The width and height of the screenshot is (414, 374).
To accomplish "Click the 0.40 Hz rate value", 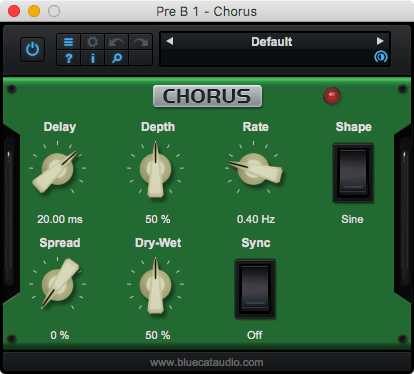I will (x=256, y=219).
